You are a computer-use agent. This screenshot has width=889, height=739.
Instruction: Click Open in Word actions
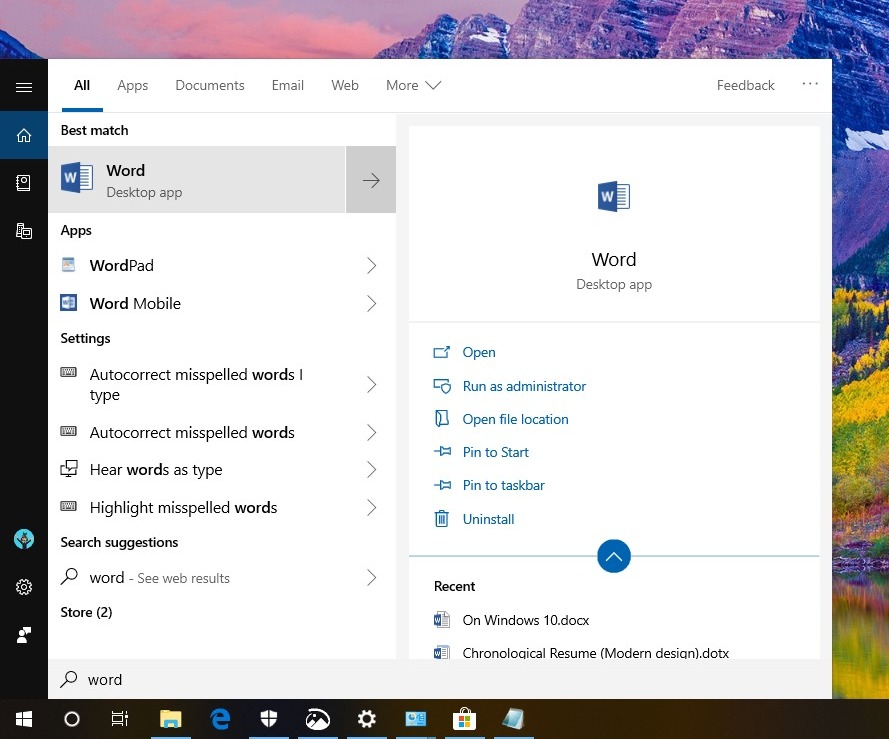coord(479,352)
